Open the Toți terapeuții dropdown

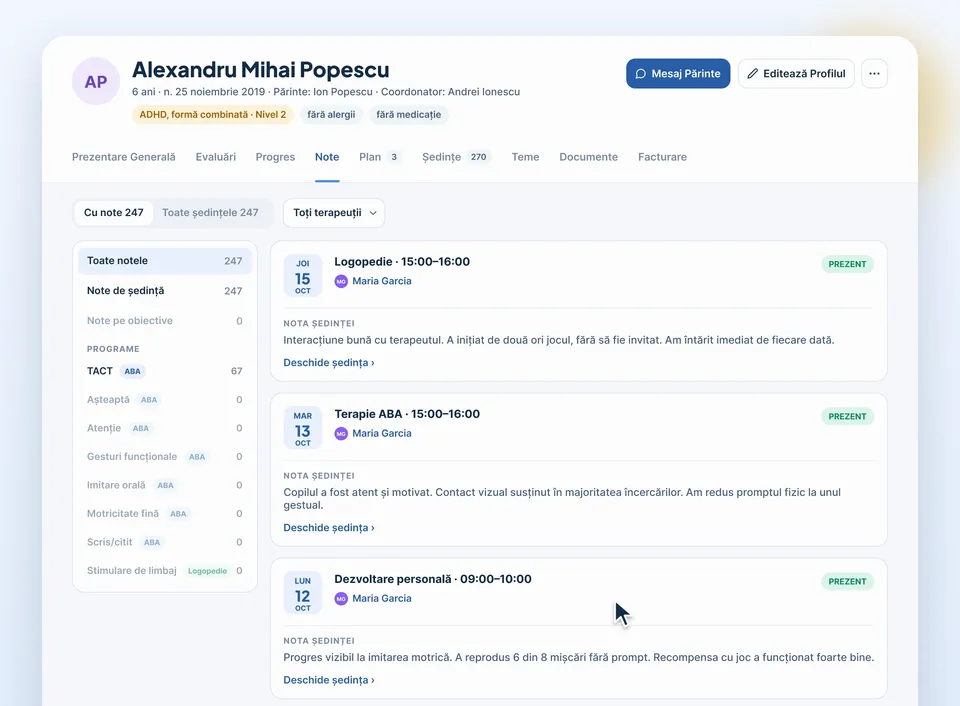coord(334,212)
